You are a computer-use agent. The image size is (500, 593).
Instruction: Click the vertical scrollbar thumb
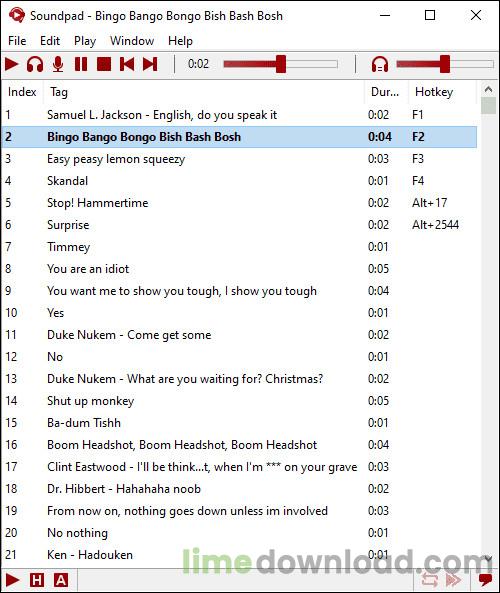[488, 106]
